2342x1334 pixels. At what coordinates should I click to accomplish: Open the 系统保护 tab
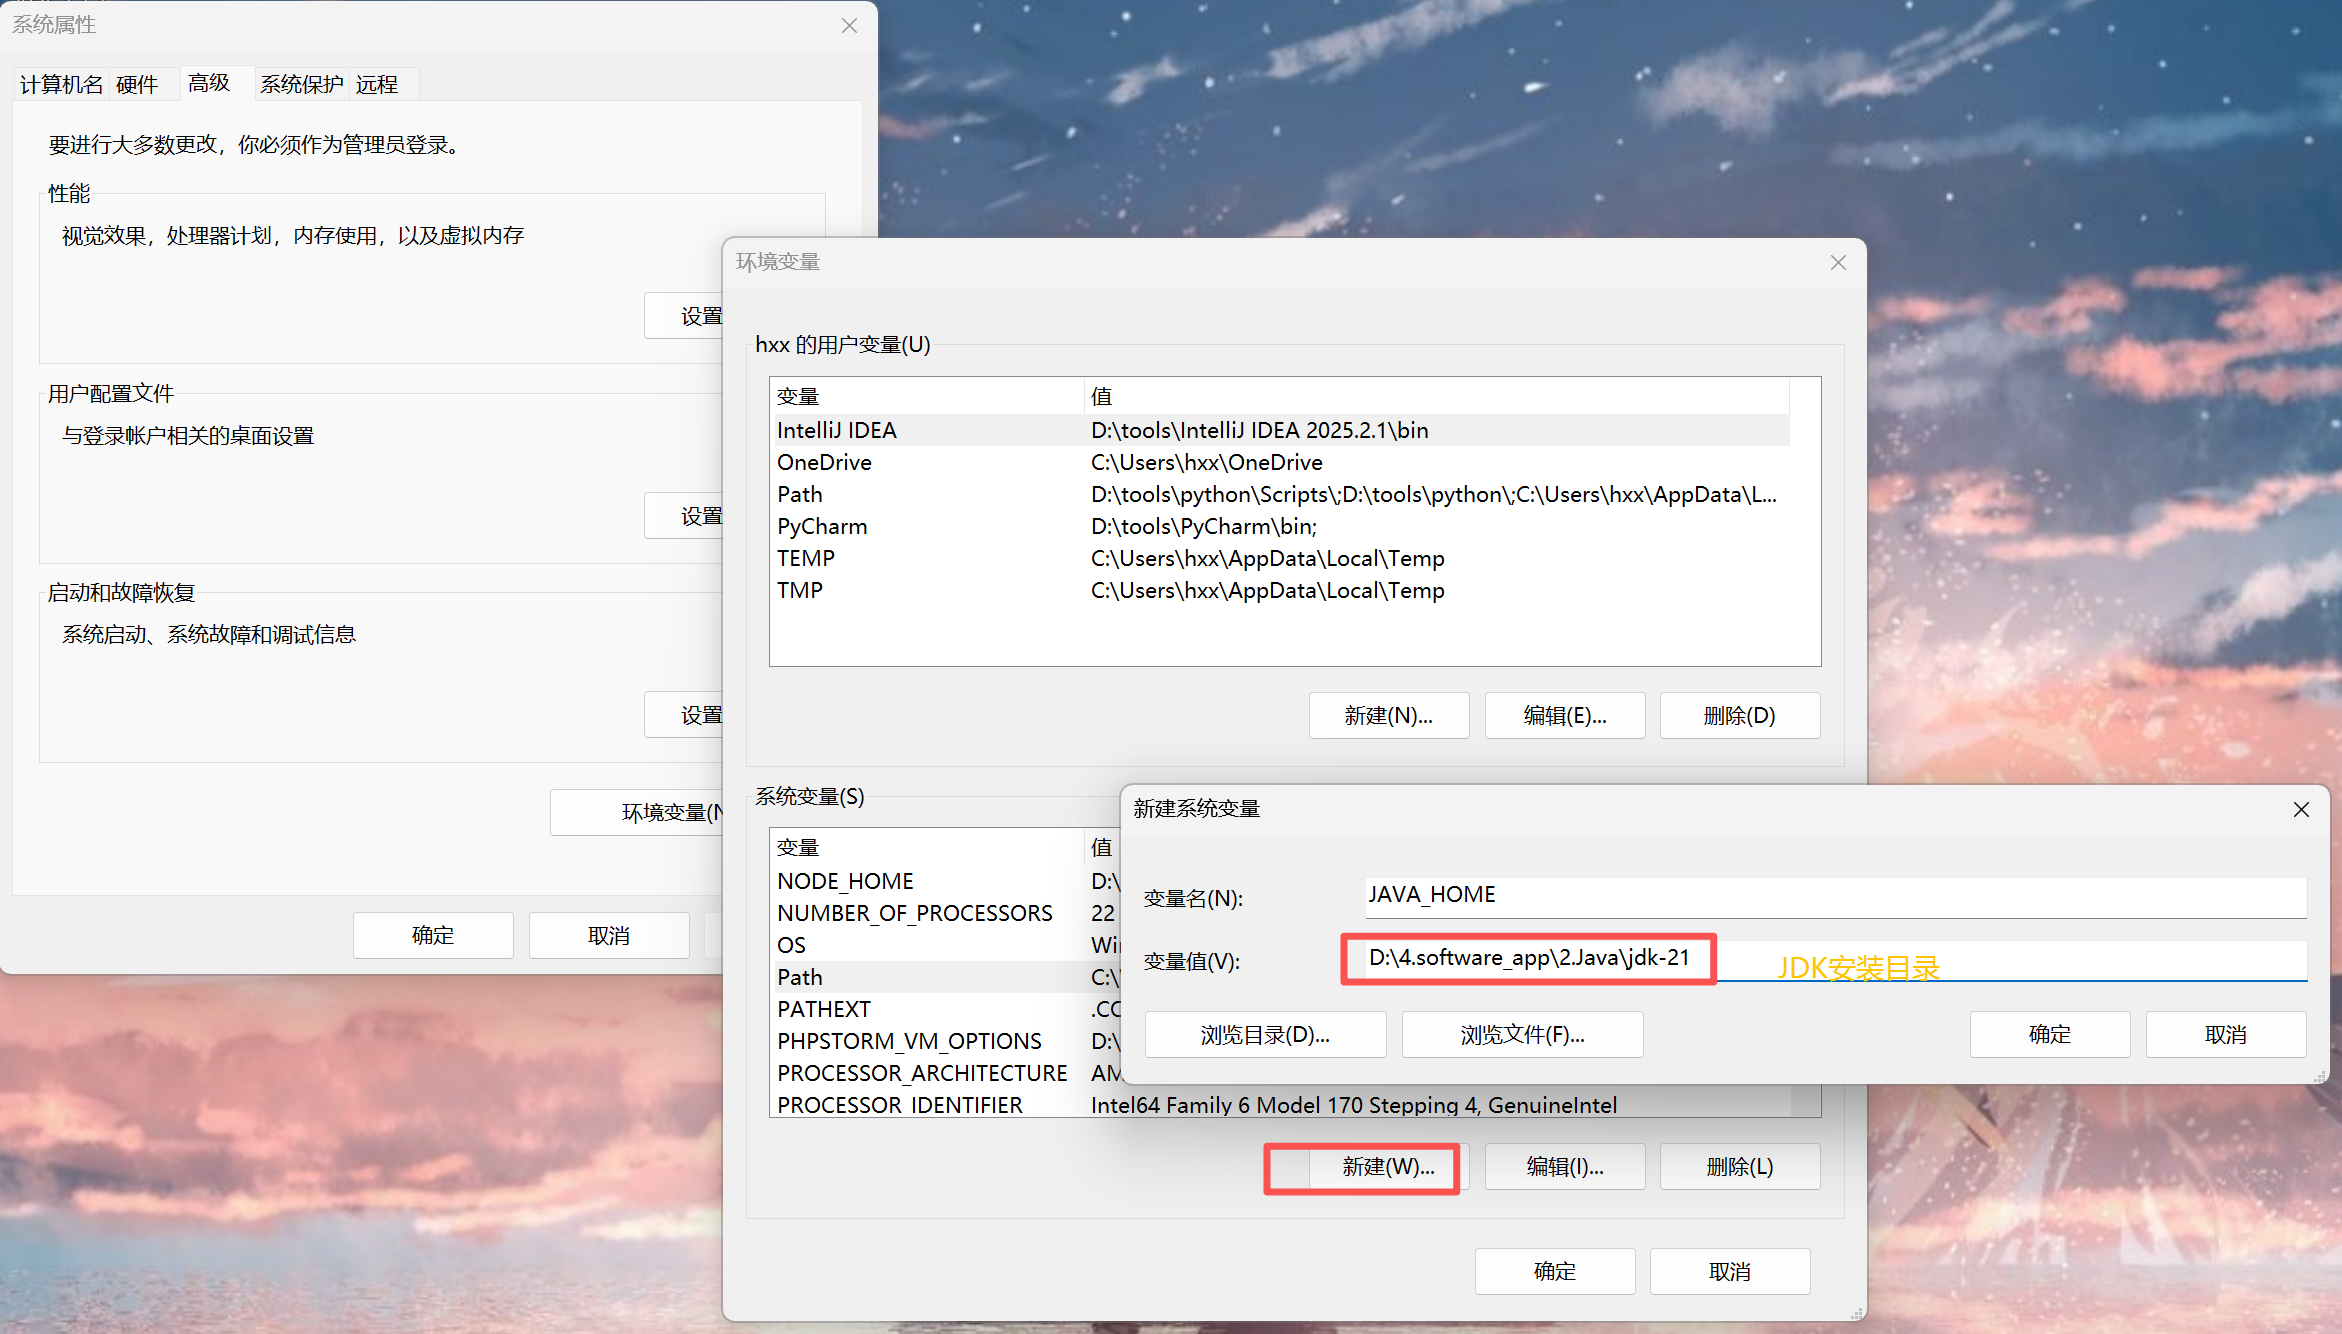[301, 84]
